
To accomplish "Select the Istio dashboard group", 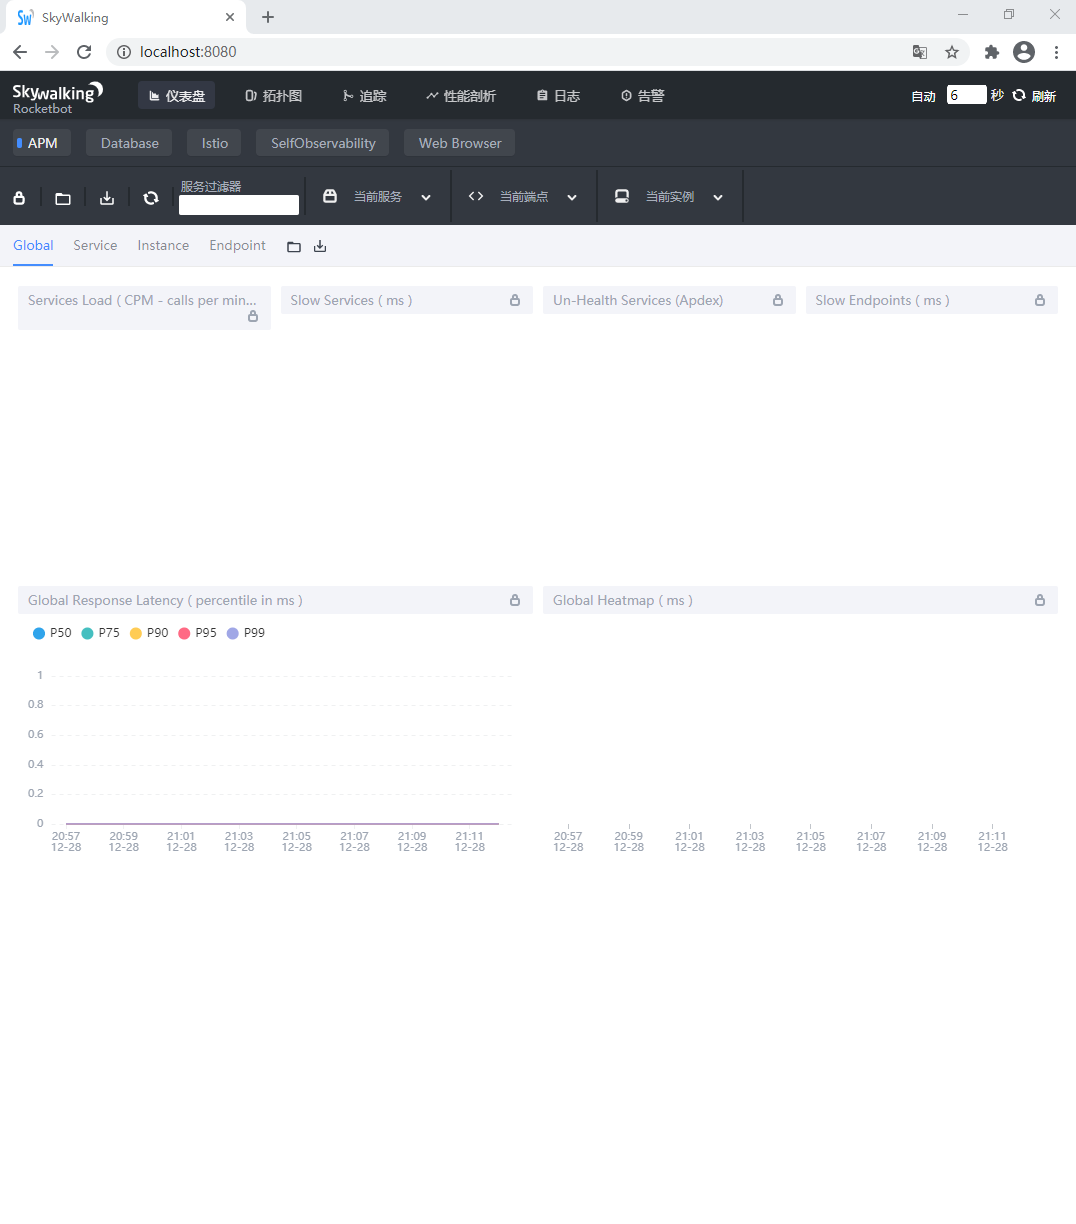I will pos(214,143).
